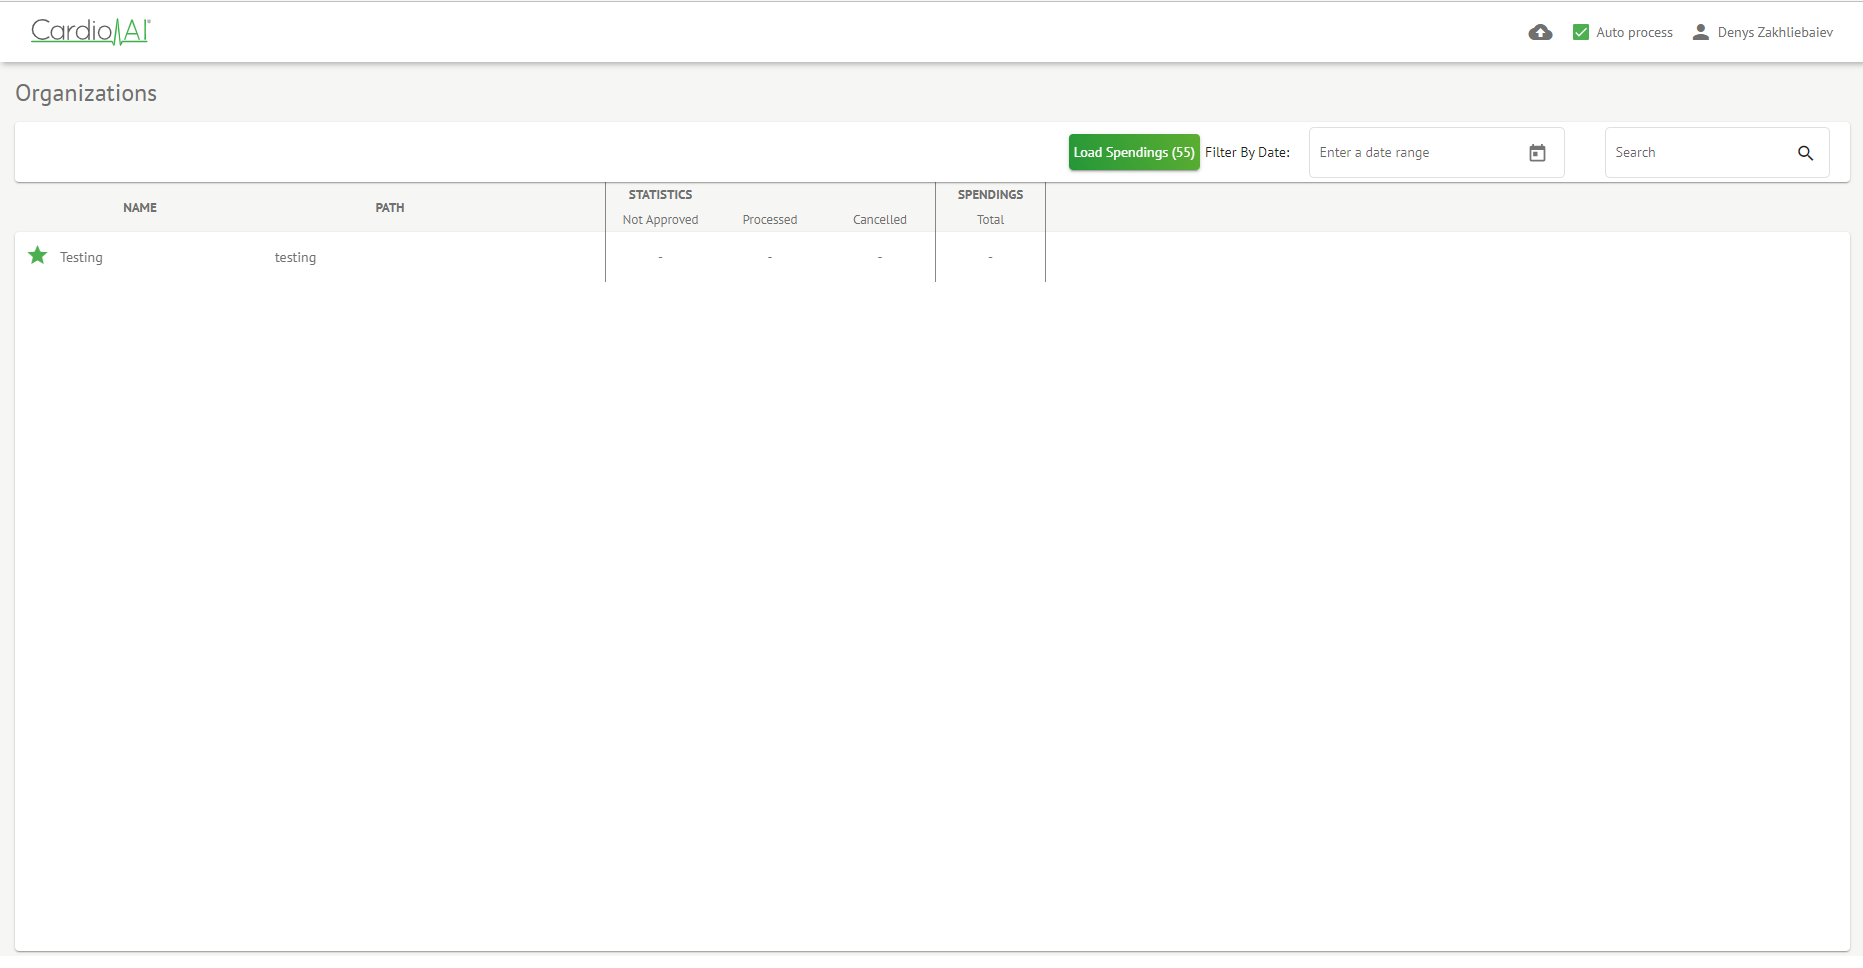Open the Denys Zakhliebaiev user menu
This screenshot has width=1863, height=968.
tap(1774, 33)
